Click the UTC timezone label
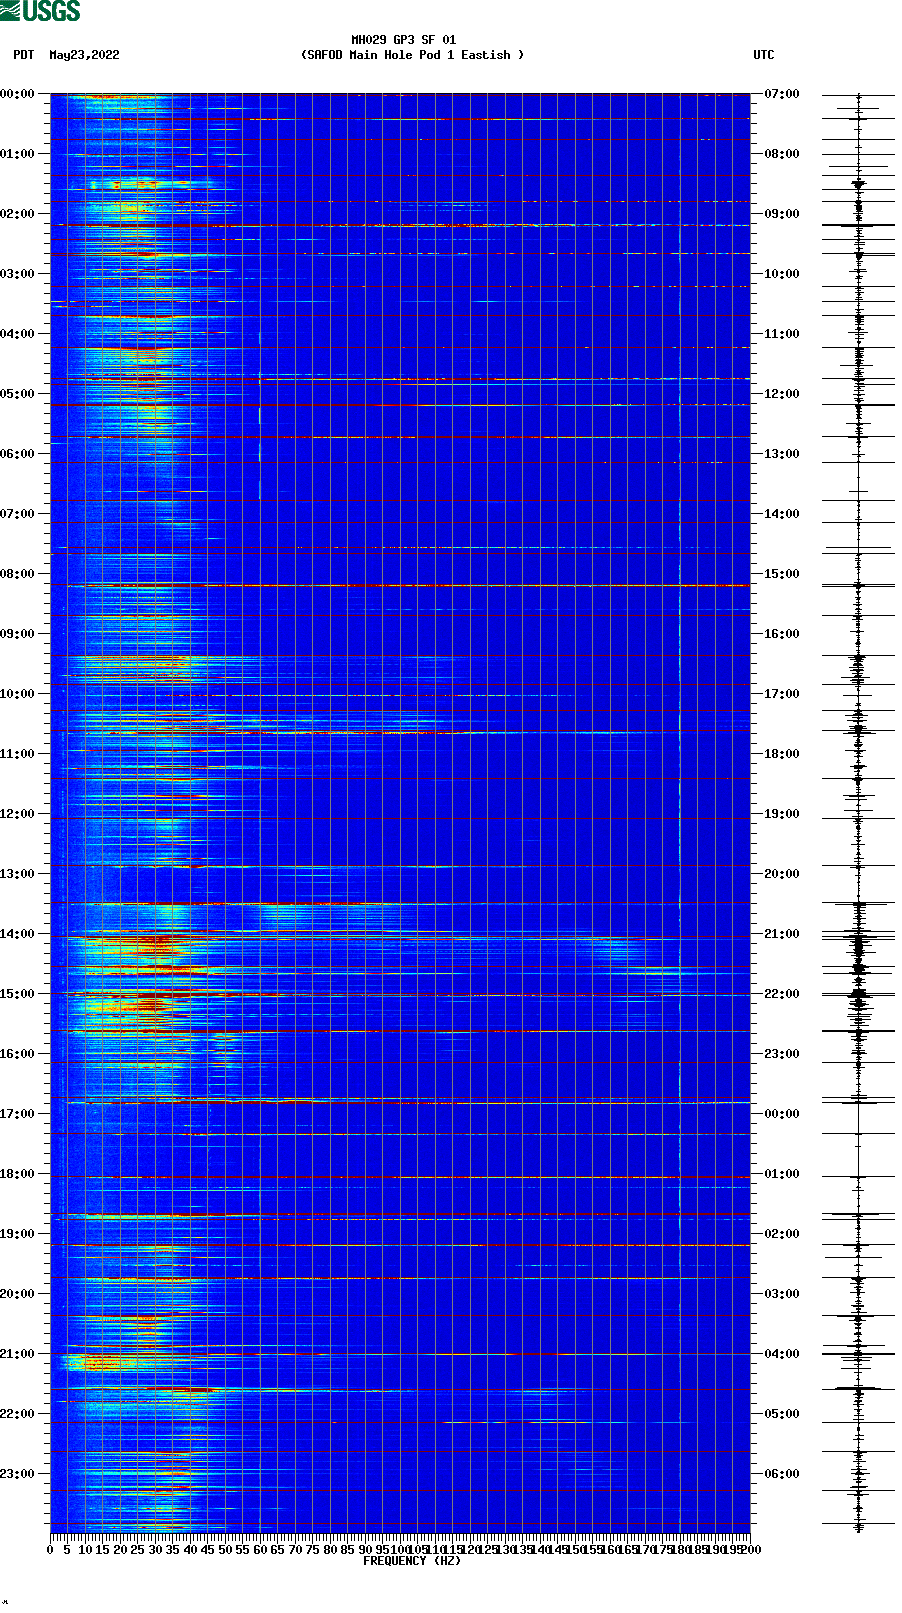902x1613 pixels. (763, 55)
